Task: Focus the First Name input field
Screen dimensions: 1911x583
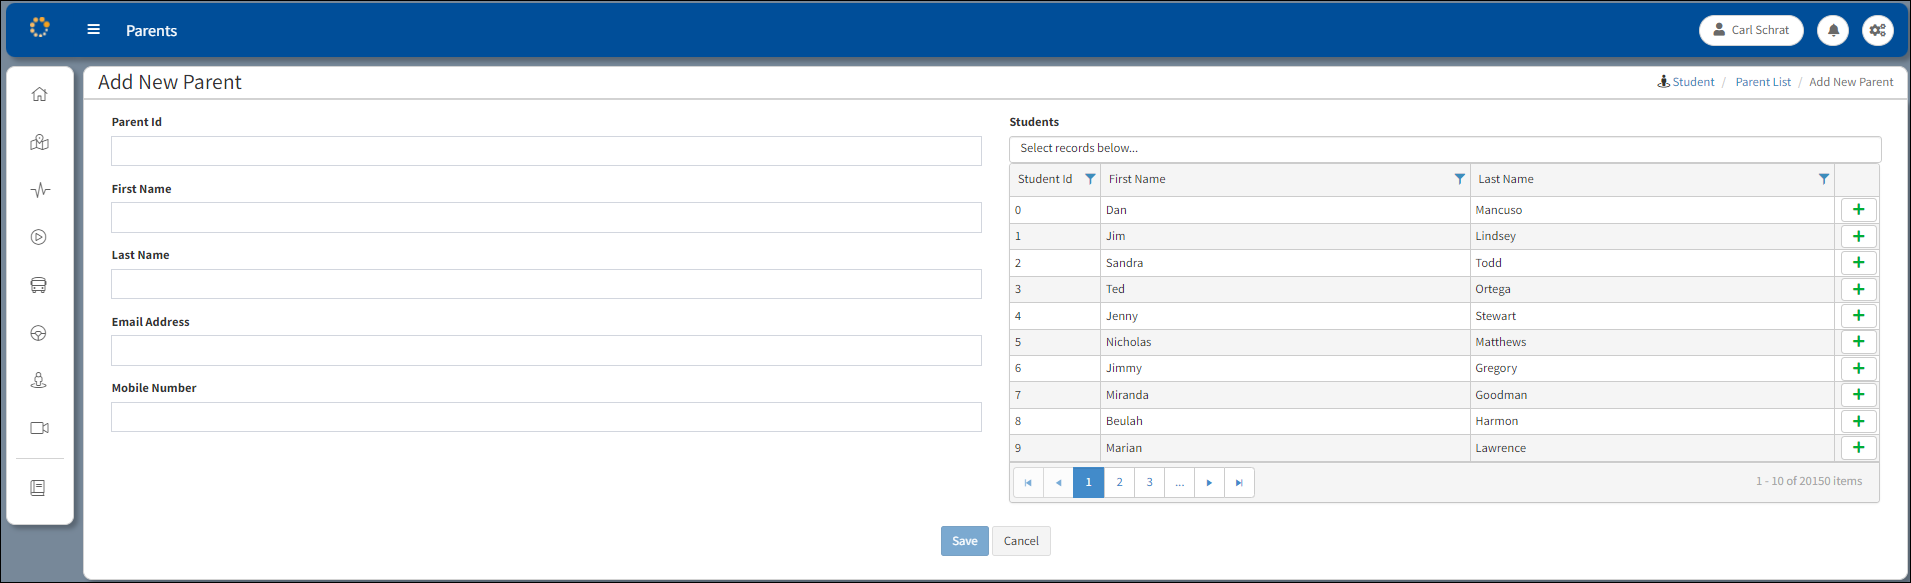Action: click(546, 217)
